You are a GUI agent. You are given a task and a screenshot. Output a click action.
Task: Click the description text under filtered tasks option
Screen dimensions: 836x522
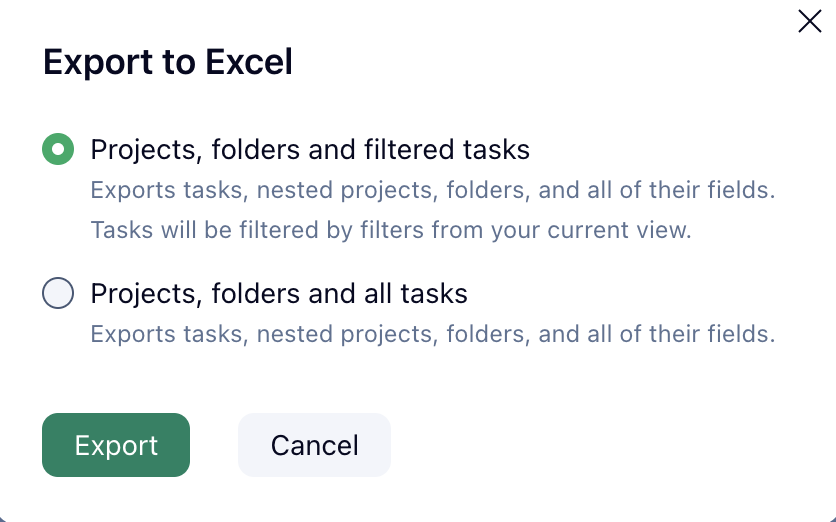pos(432,189)
